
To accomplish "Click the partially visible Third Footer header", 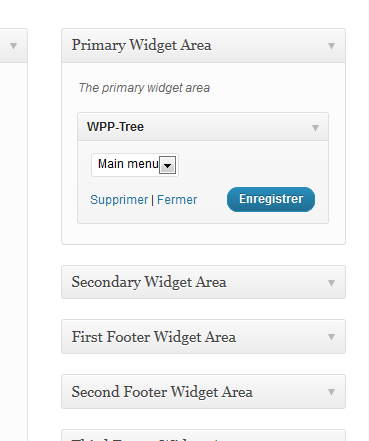I will coord(203,435).
